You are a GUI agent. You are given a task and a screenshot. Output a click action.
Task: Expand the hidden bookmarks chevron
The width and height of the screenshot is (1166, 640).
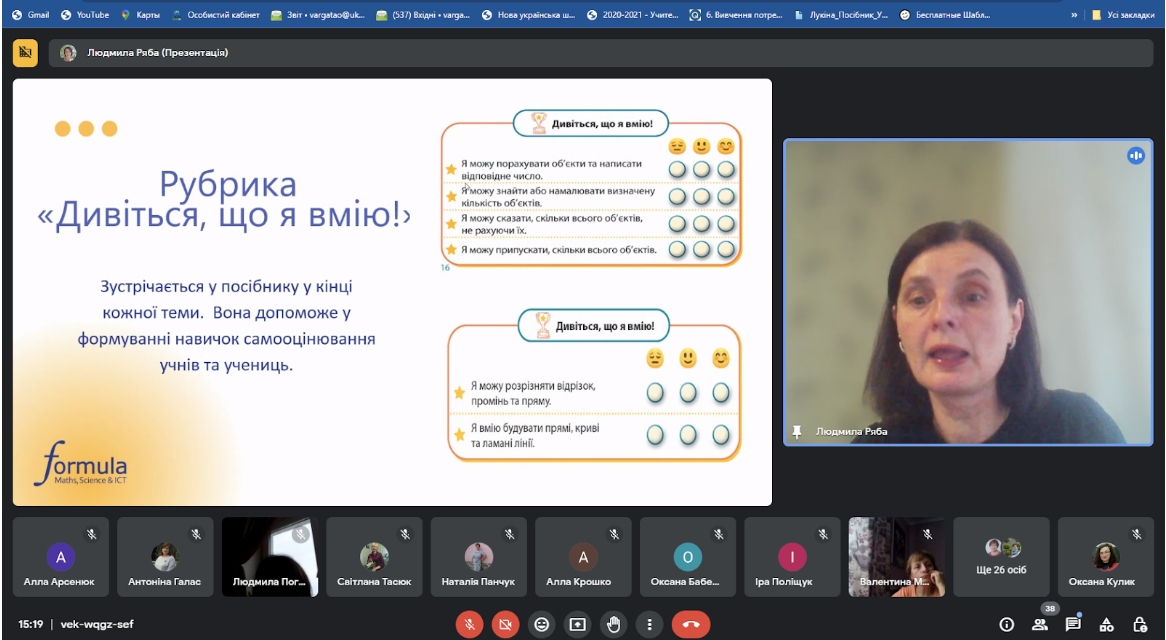[1074, 15]
